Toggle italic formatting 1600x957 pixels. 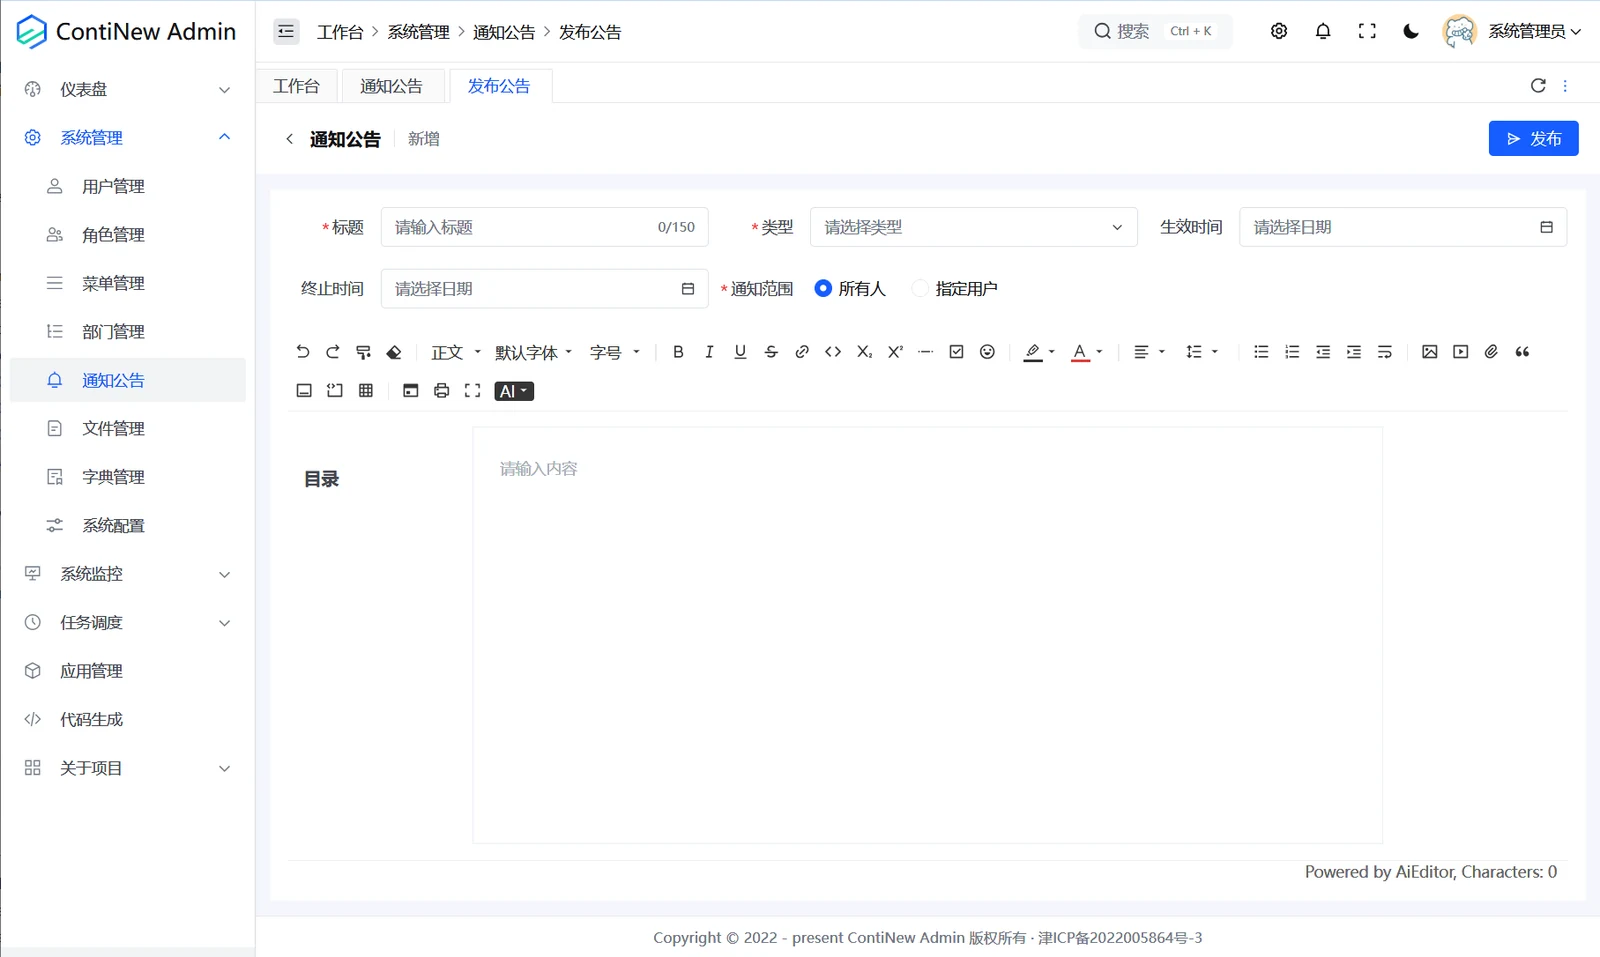click(x=709, y=352)
